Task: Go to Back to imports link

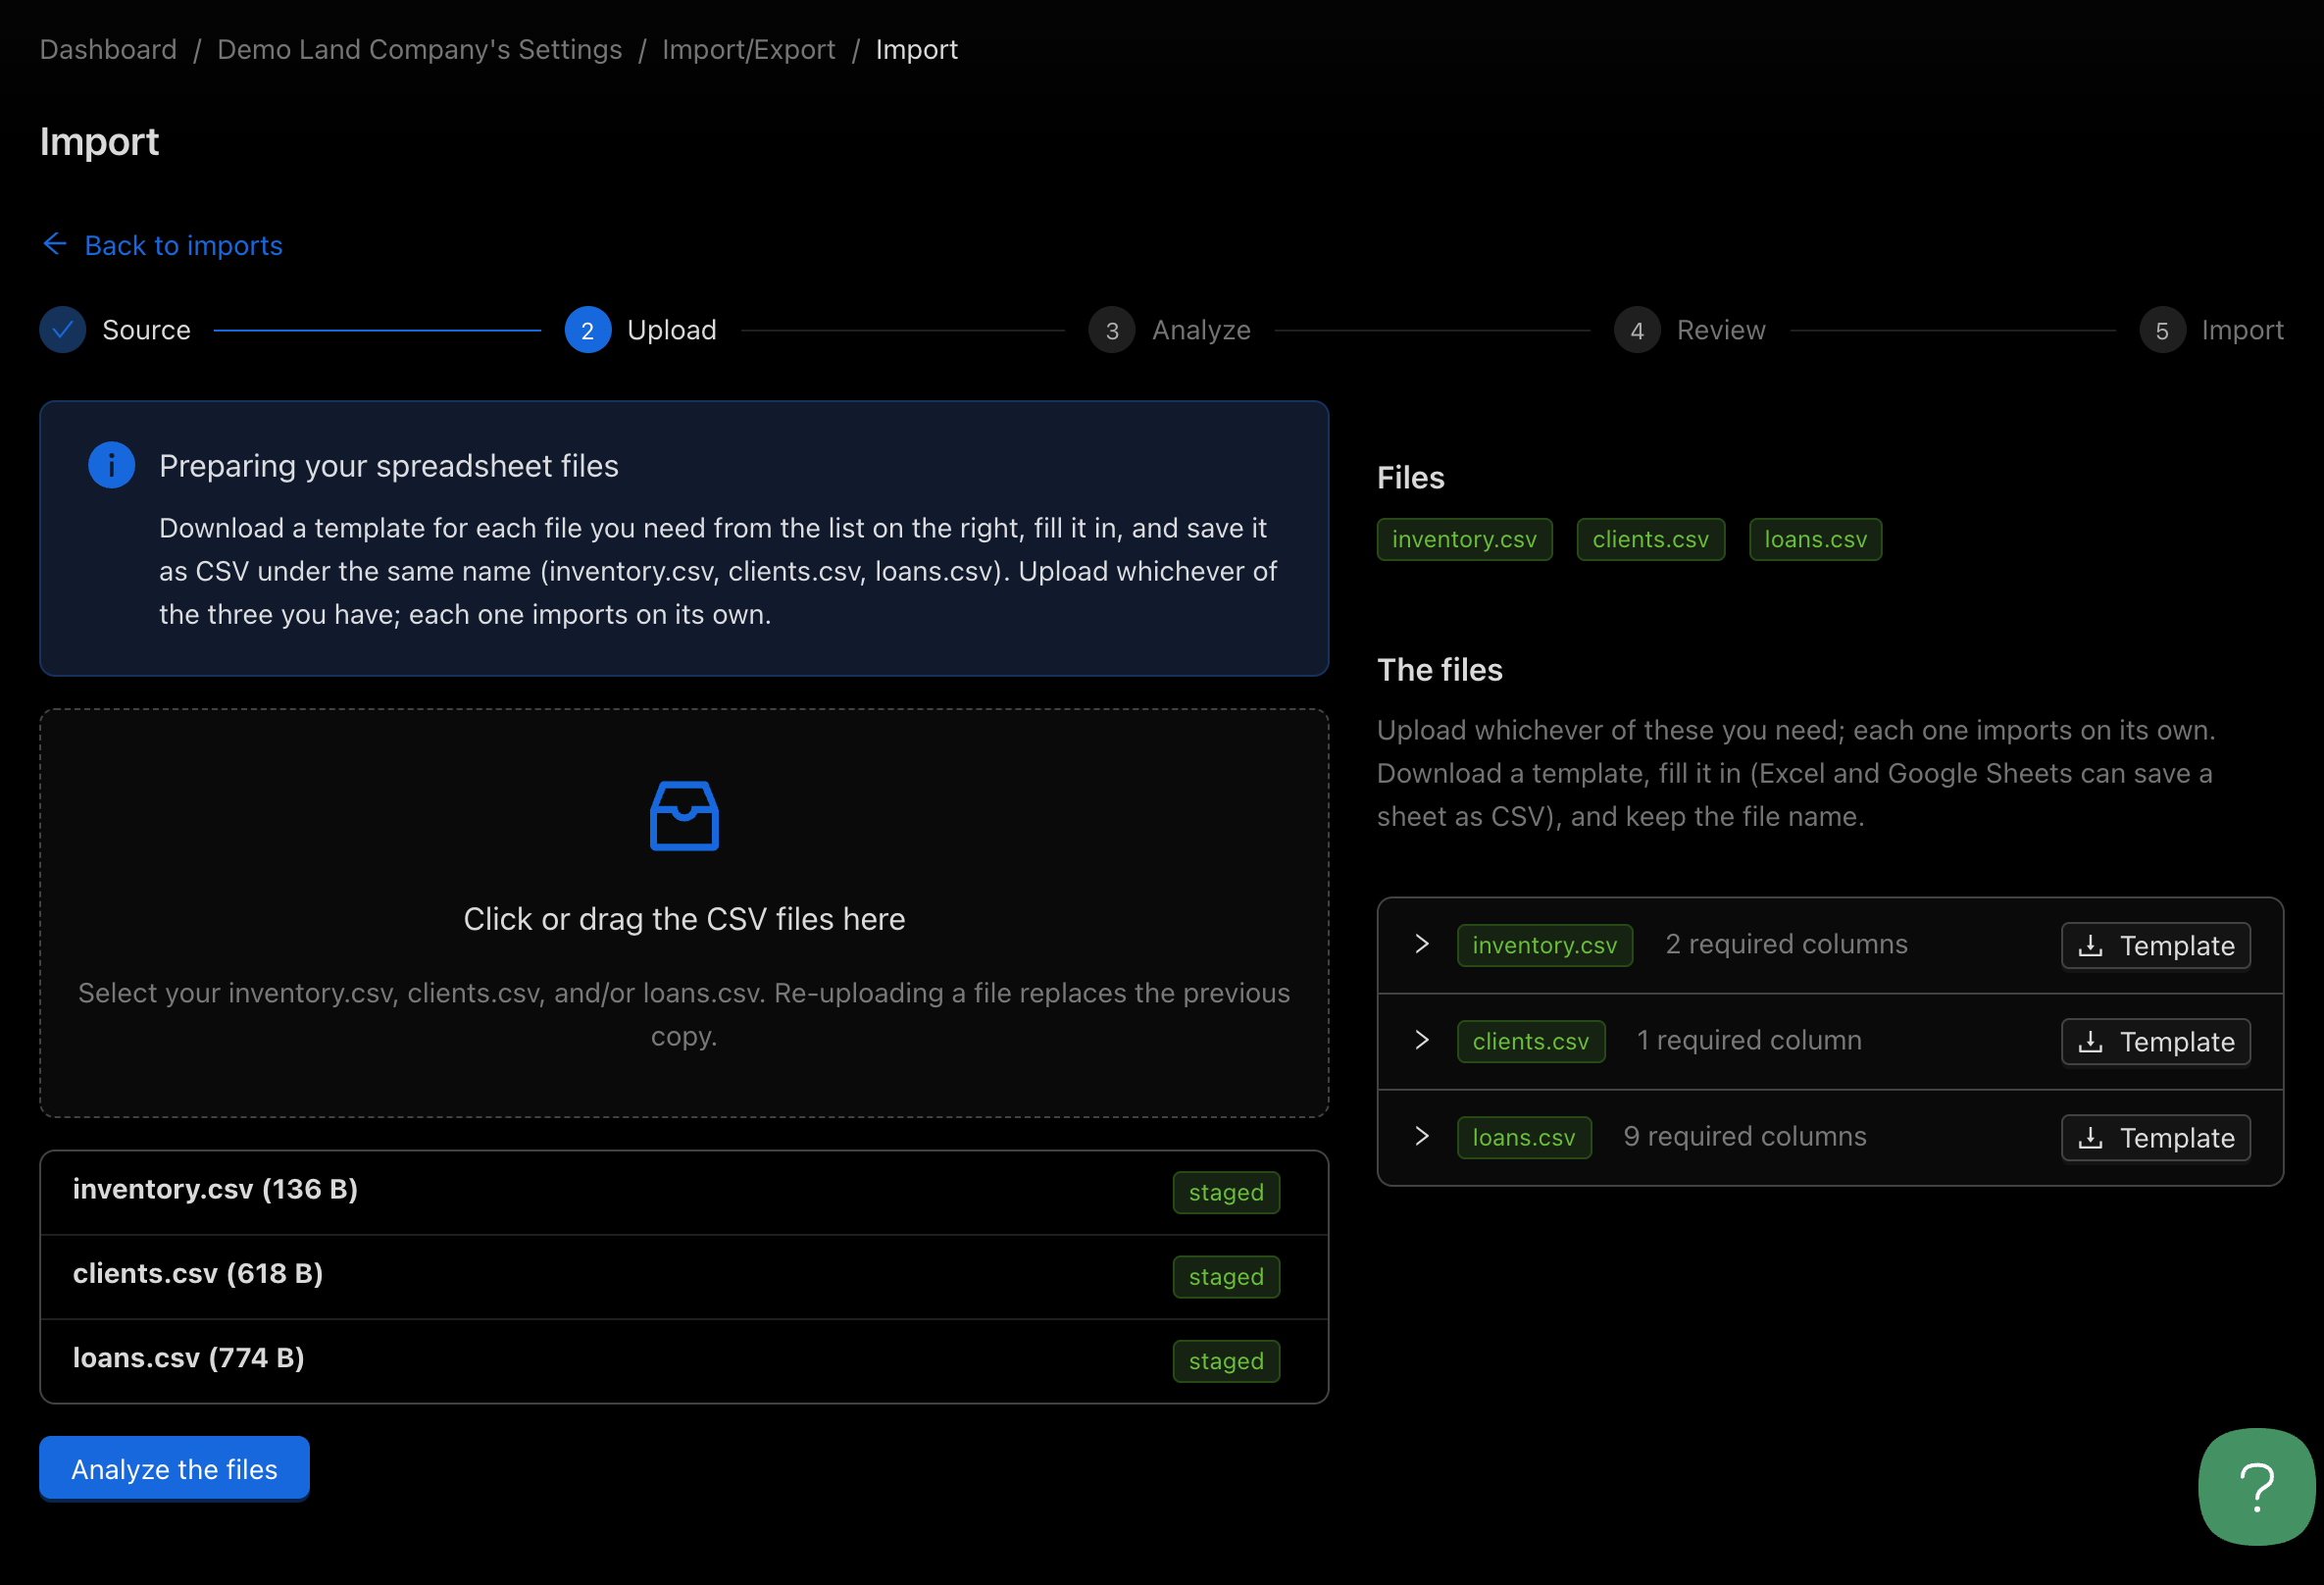Action: (x=184, y=245)
